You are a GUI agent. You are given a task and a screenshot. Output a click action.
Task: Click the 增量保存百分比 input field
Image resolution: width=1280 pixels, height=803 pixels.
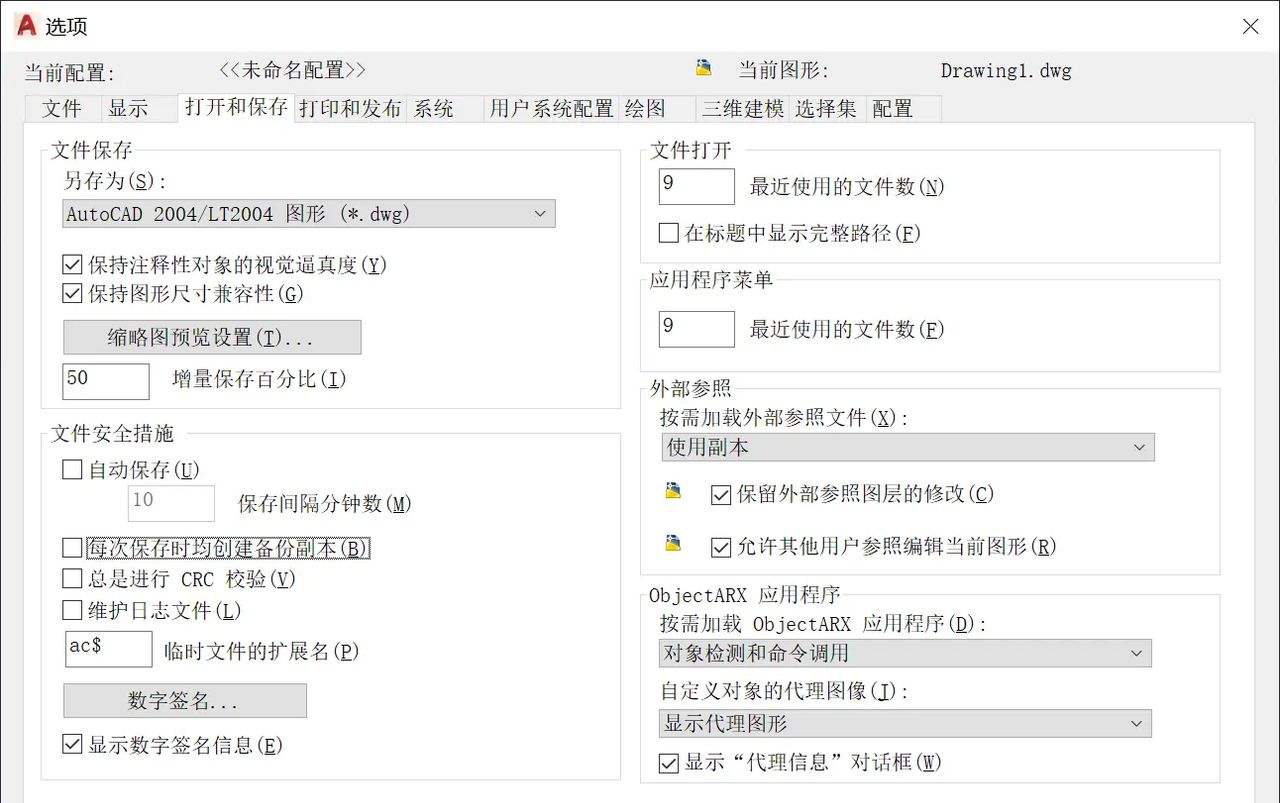(x=105, y=381)
